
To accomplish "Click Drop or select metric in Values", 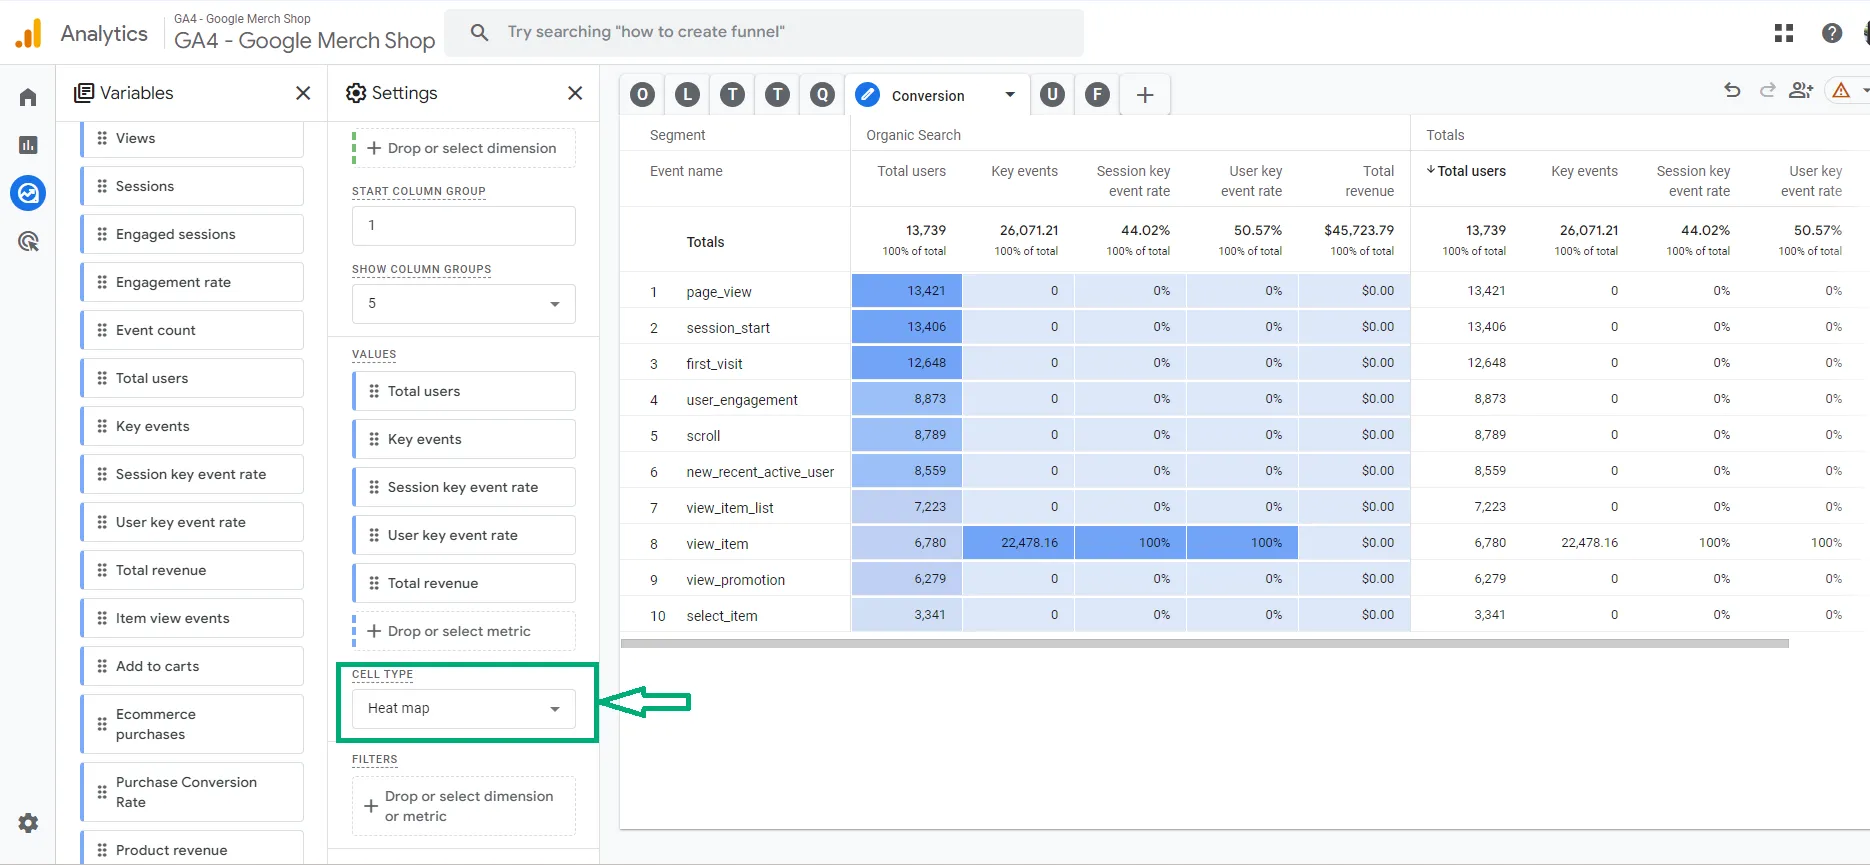I will coord(464,631).
